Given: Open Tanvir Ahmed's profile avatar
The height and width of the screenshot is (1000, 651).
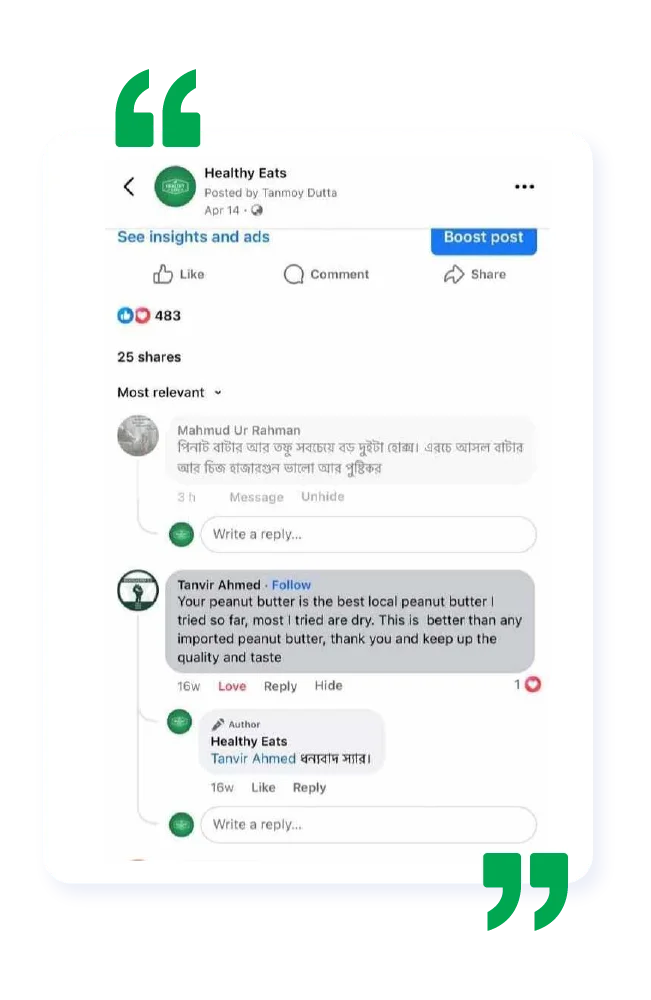Looking at the screenshot, I should coord(138,590).
